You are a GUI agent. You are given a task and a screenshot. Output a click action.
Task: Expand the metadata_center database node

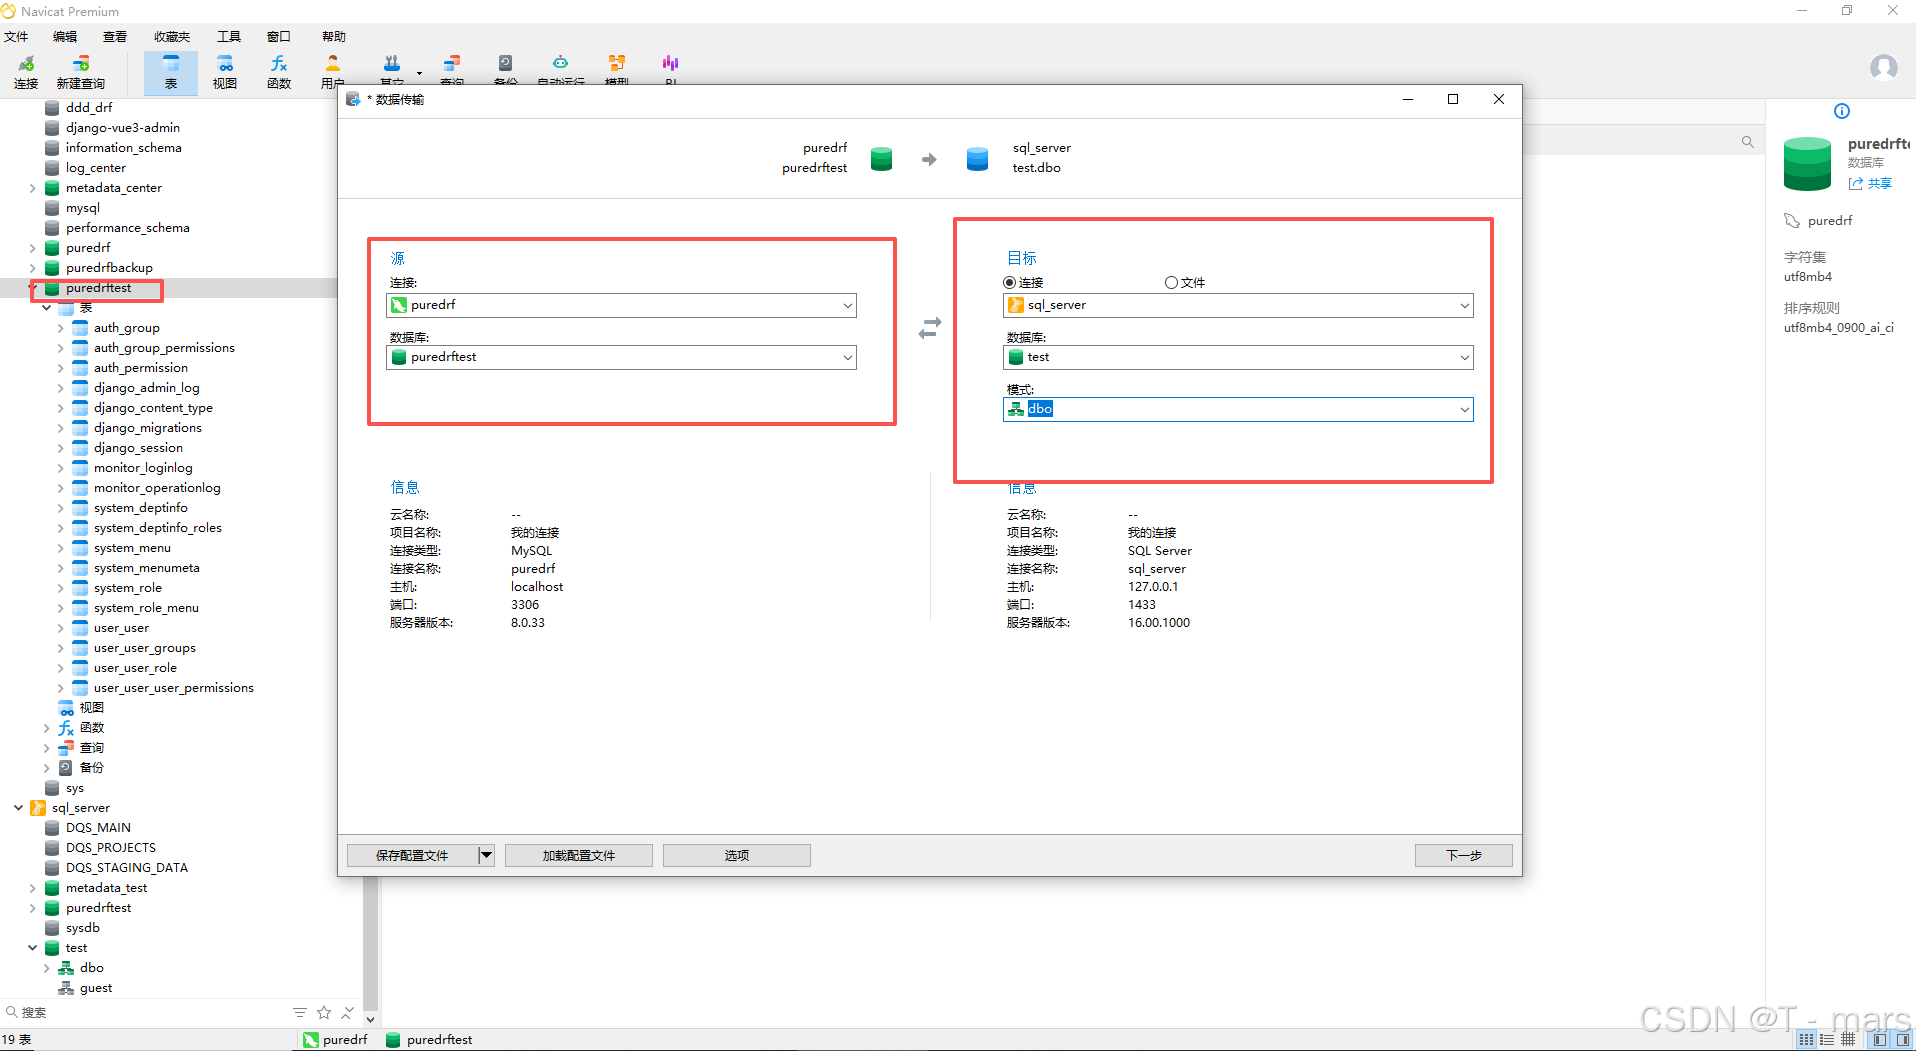click(x=32, y=188)
